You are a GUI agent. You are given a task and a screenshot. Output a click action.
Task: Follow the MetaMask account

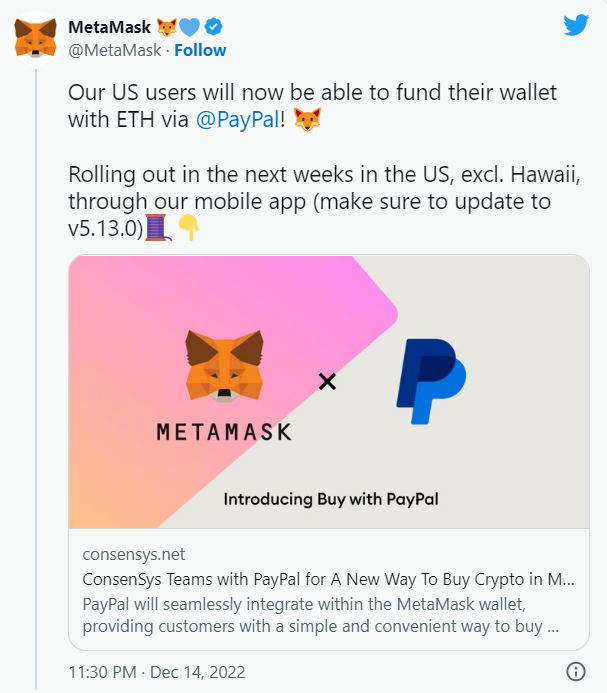point(200,50)
